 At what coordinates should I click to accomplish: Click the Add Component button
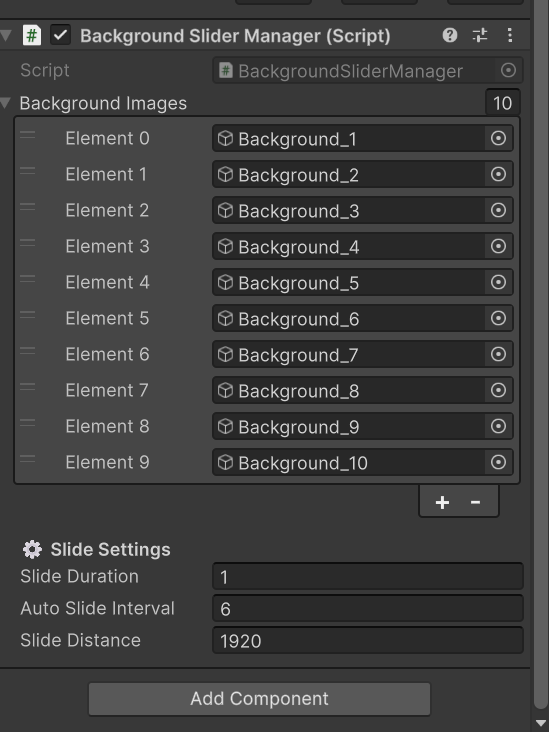click(x=260, y=699)
